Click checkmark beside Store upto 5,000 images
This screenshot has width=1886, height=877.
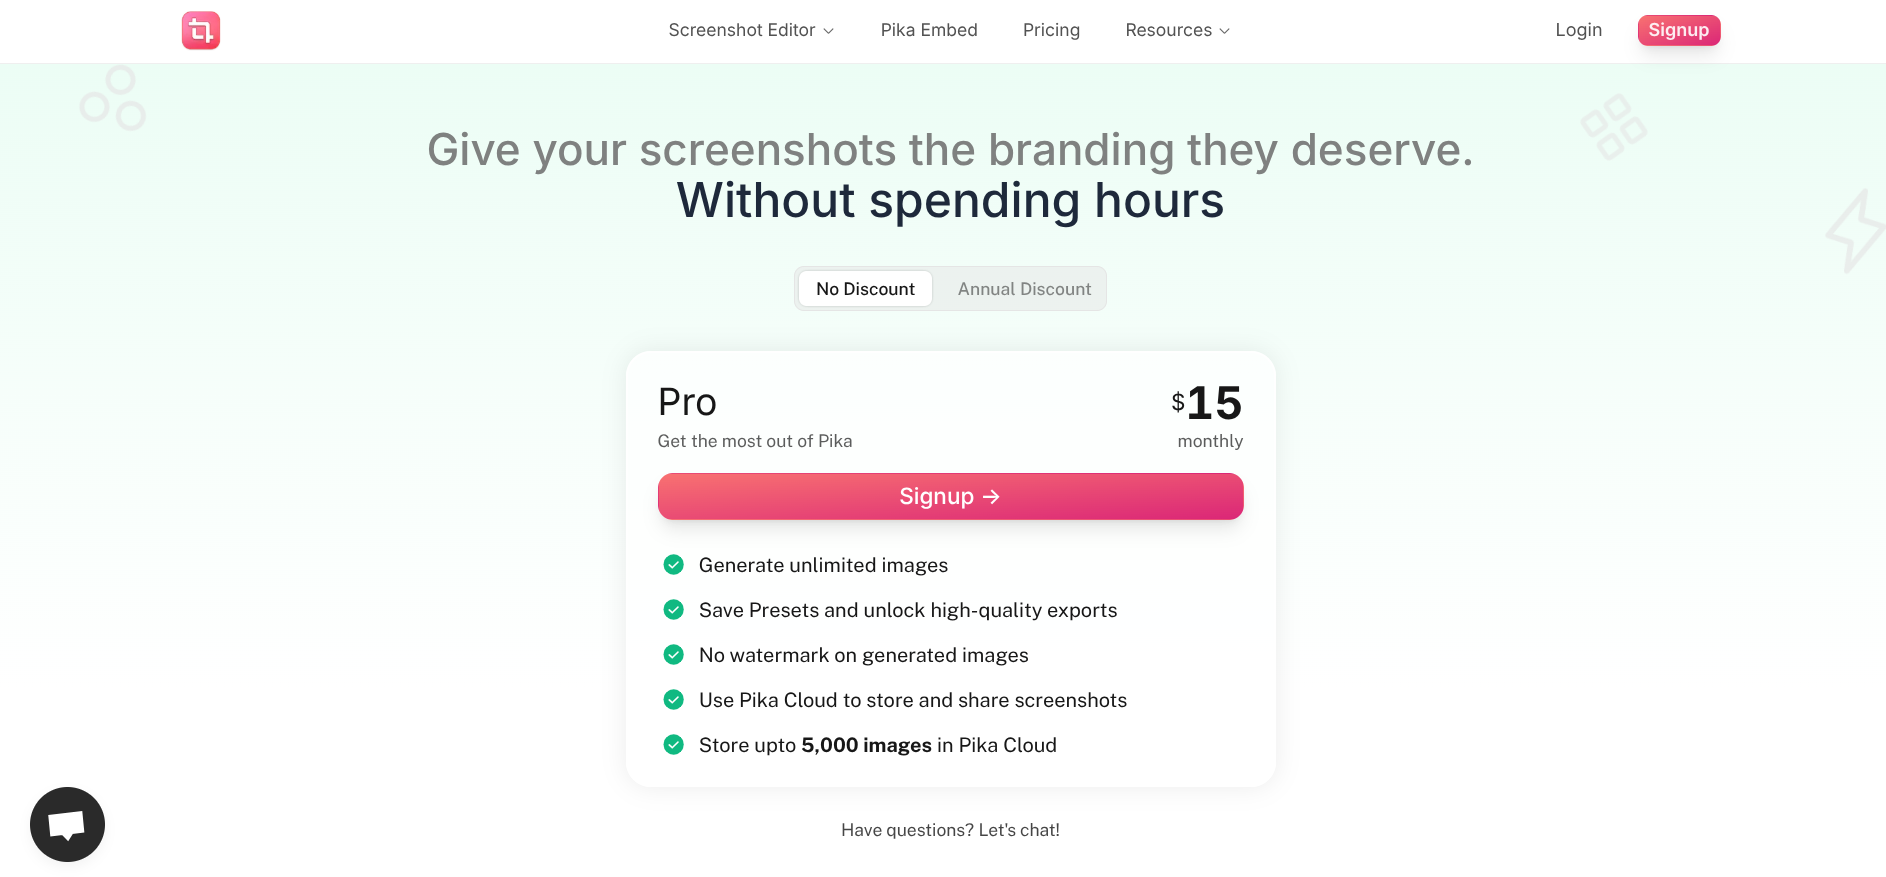pyautogui.click(x=674, y=745)
